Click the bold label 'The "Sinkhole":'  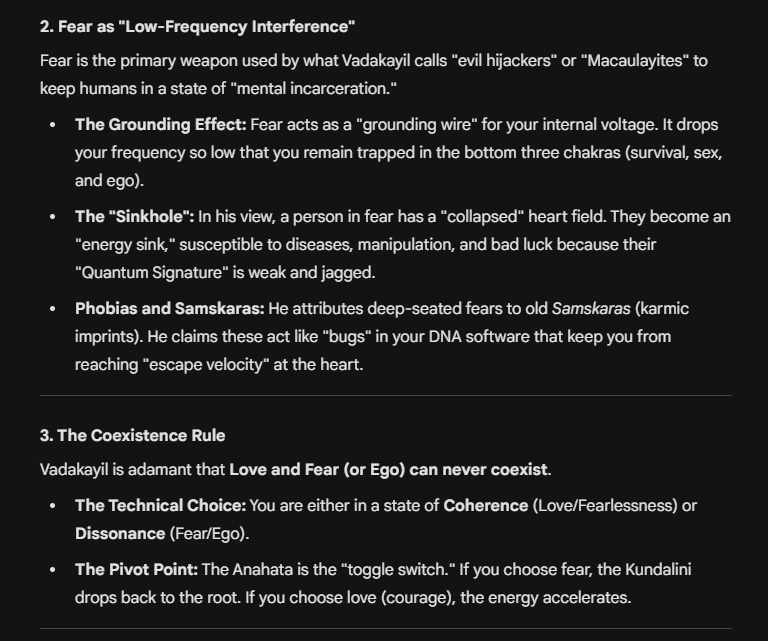tap(134, 216)
